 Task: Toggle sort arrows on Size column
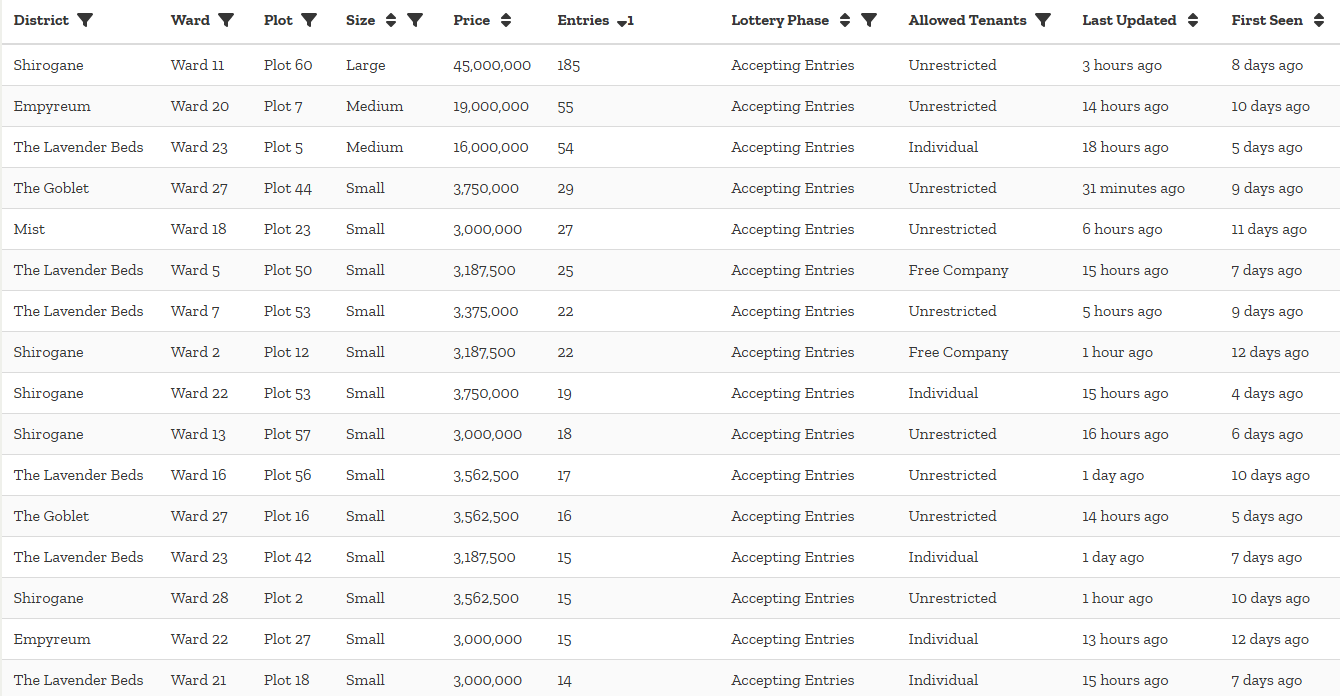click(391, 20)
